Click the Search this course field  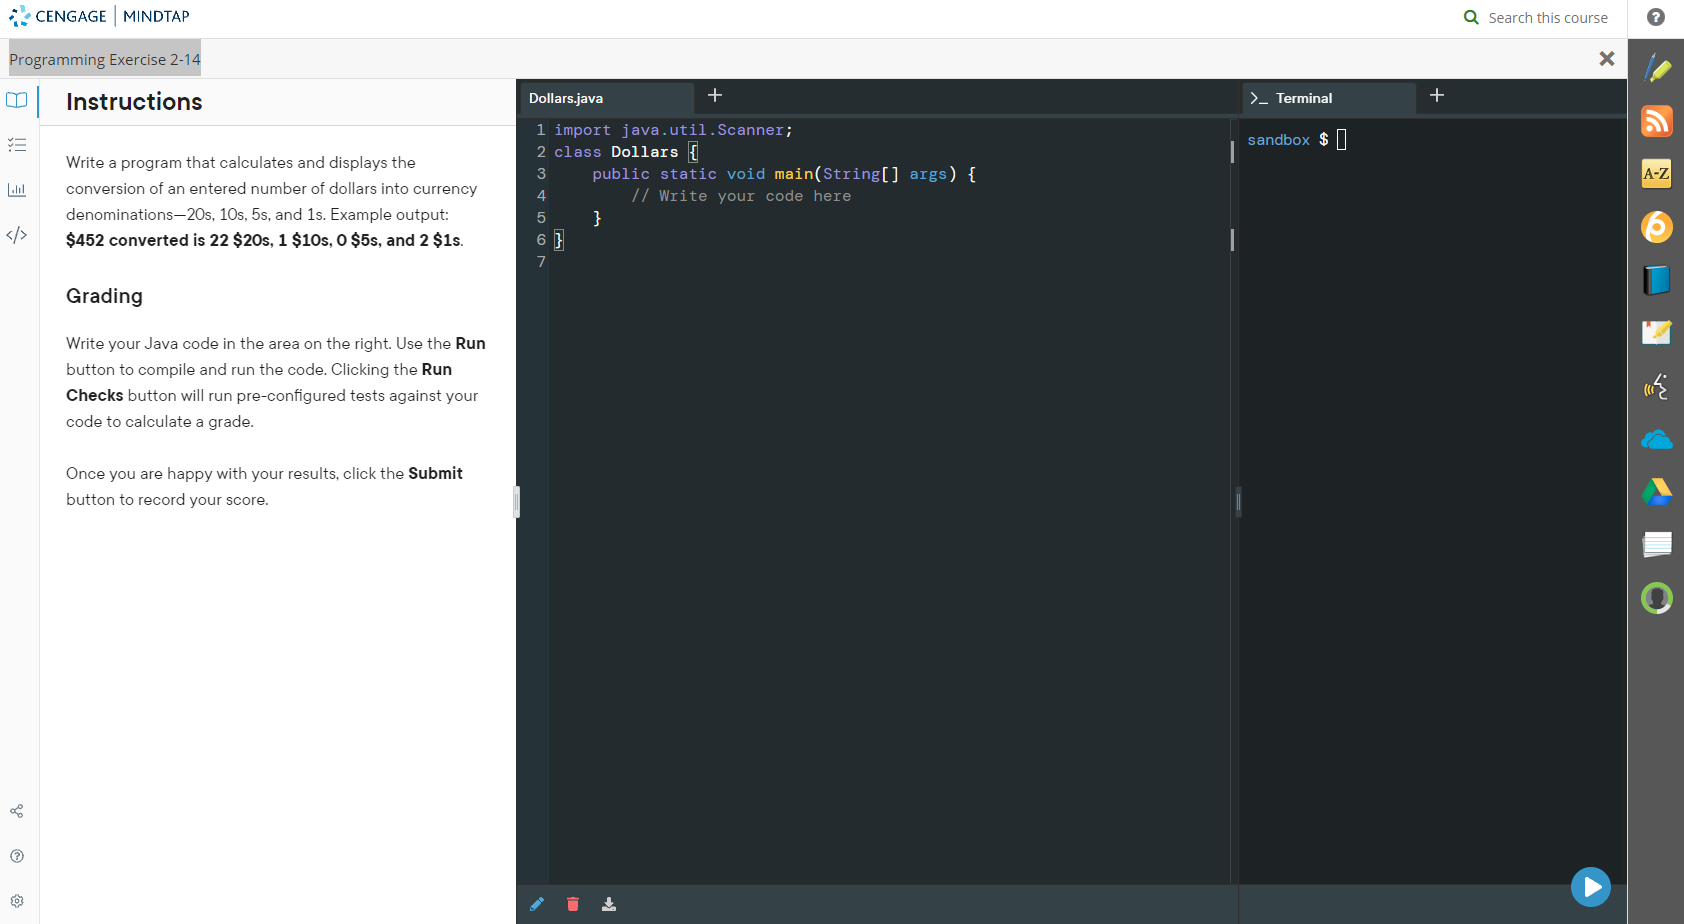pyautogui.click(x=1547, y=17)
